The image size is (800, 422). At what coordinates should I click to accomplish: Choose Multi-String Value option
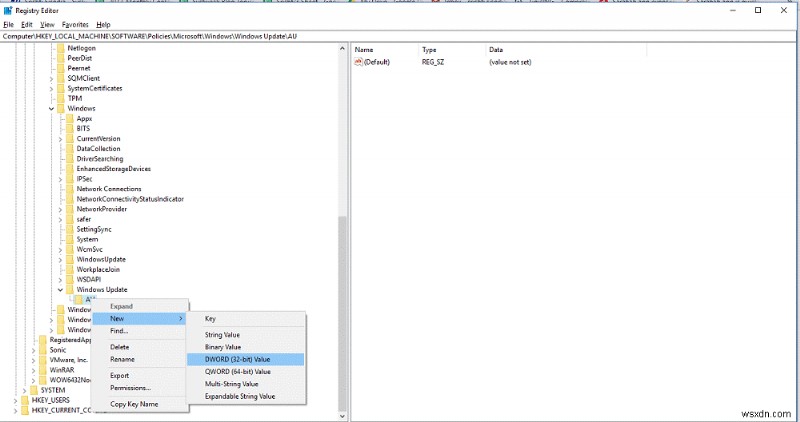click(x=245, y=384)
